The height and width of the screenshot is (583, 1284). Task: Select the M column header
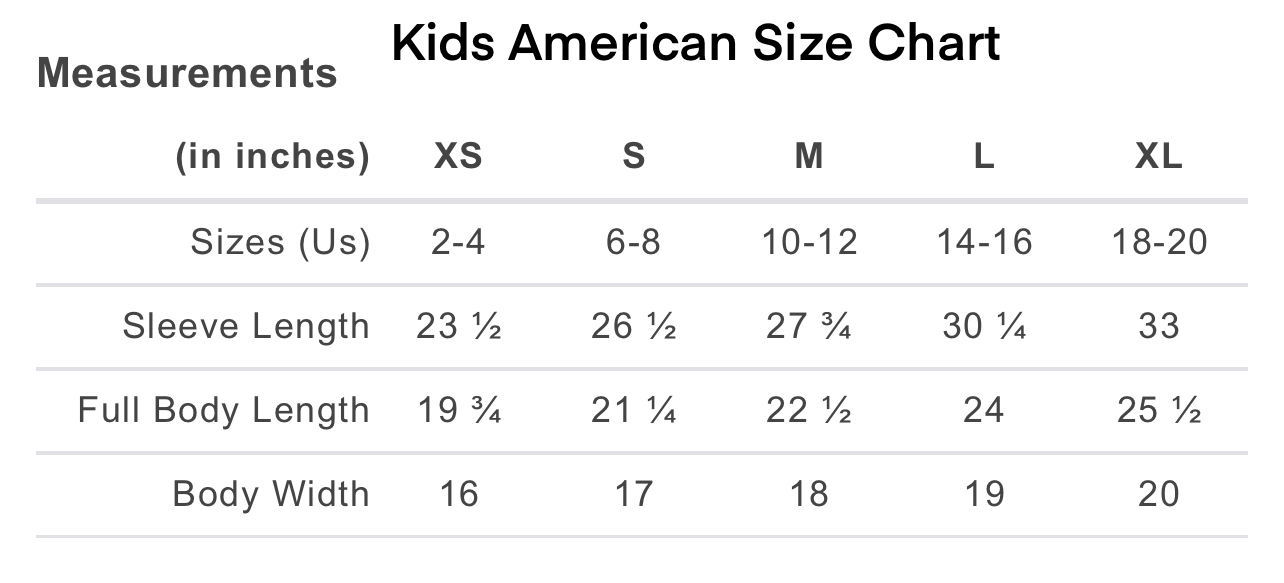click(809, 157)
